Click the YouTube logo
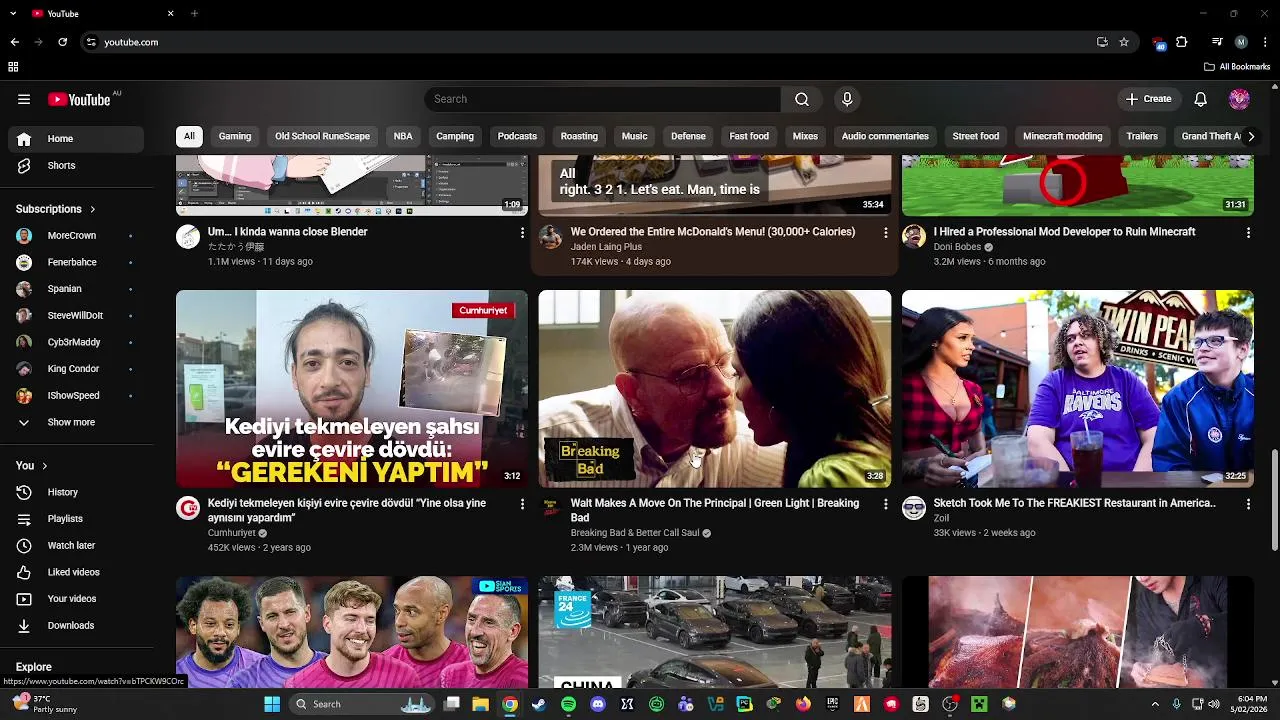The image size is (1280, 720). tap(80, 99)
